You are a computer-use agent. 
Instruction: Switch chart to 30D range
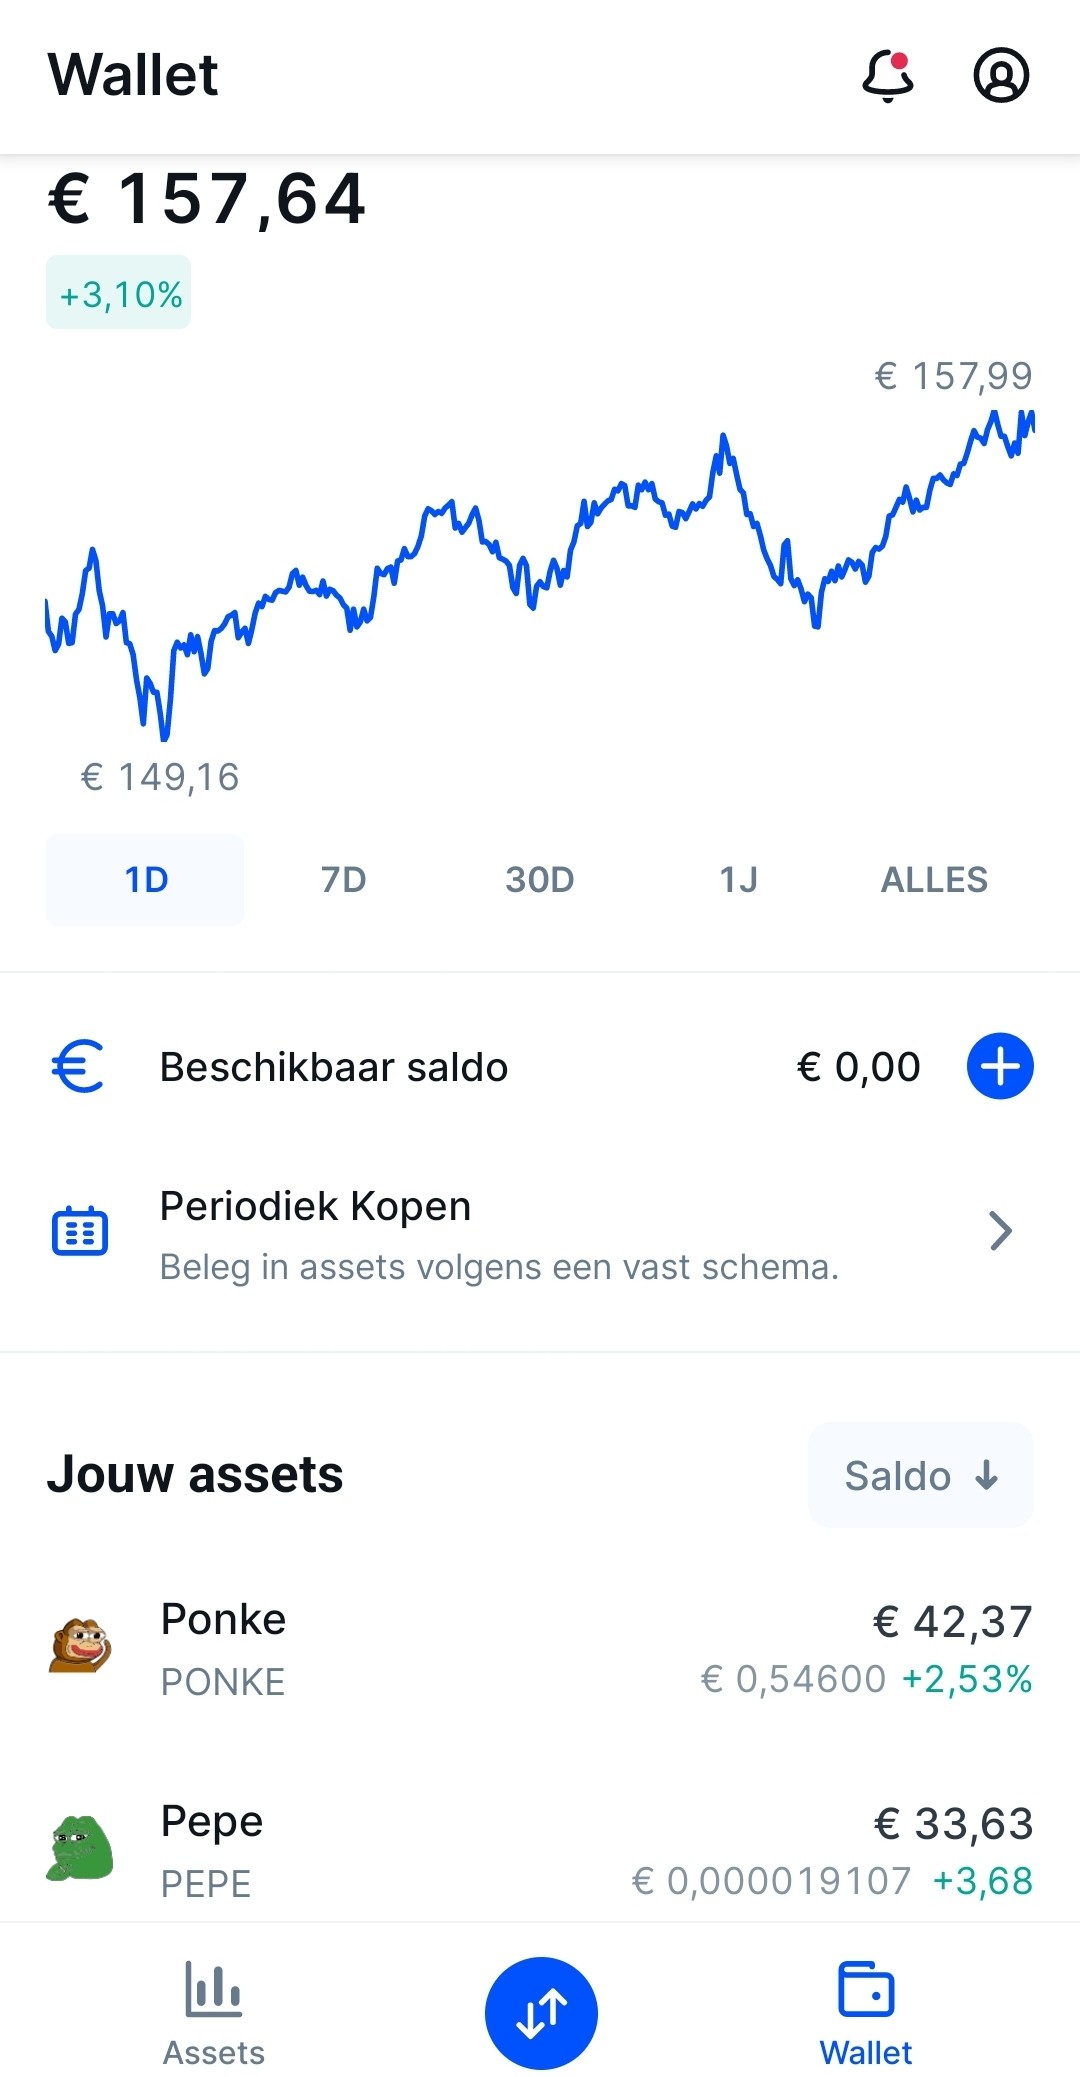click(540, 880)
